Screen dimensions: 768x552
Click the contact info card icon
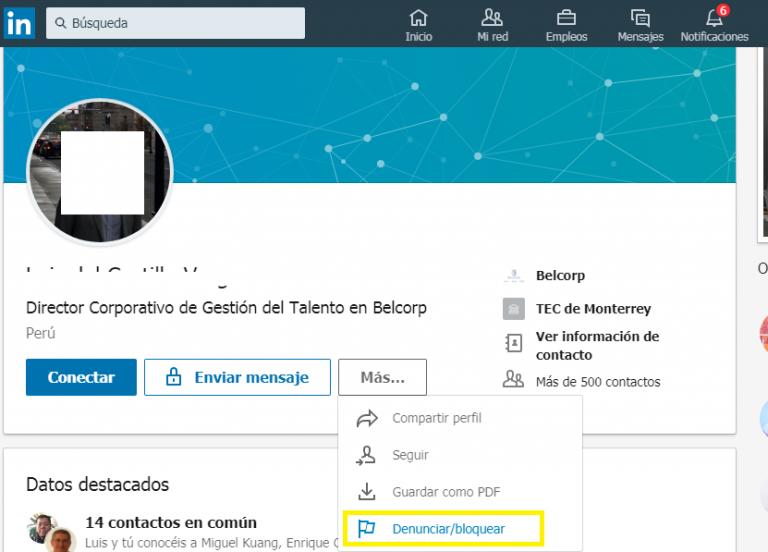[x=513, y=345]
